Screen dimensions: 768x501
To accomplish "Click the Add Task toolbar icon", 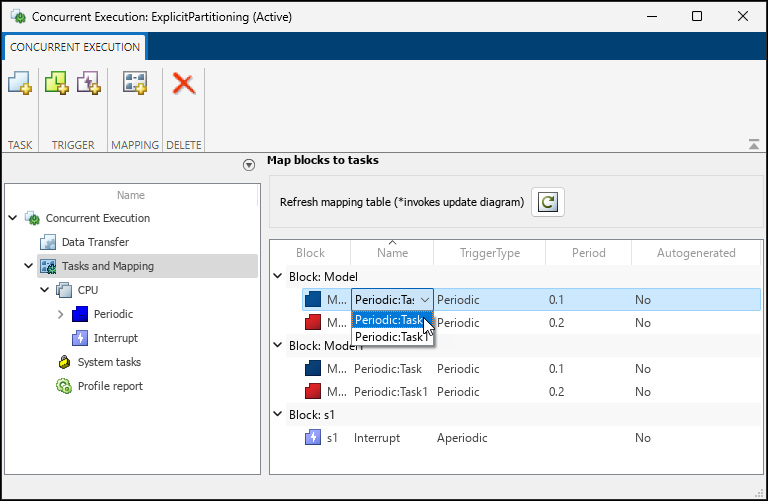I will pos(19,85).
